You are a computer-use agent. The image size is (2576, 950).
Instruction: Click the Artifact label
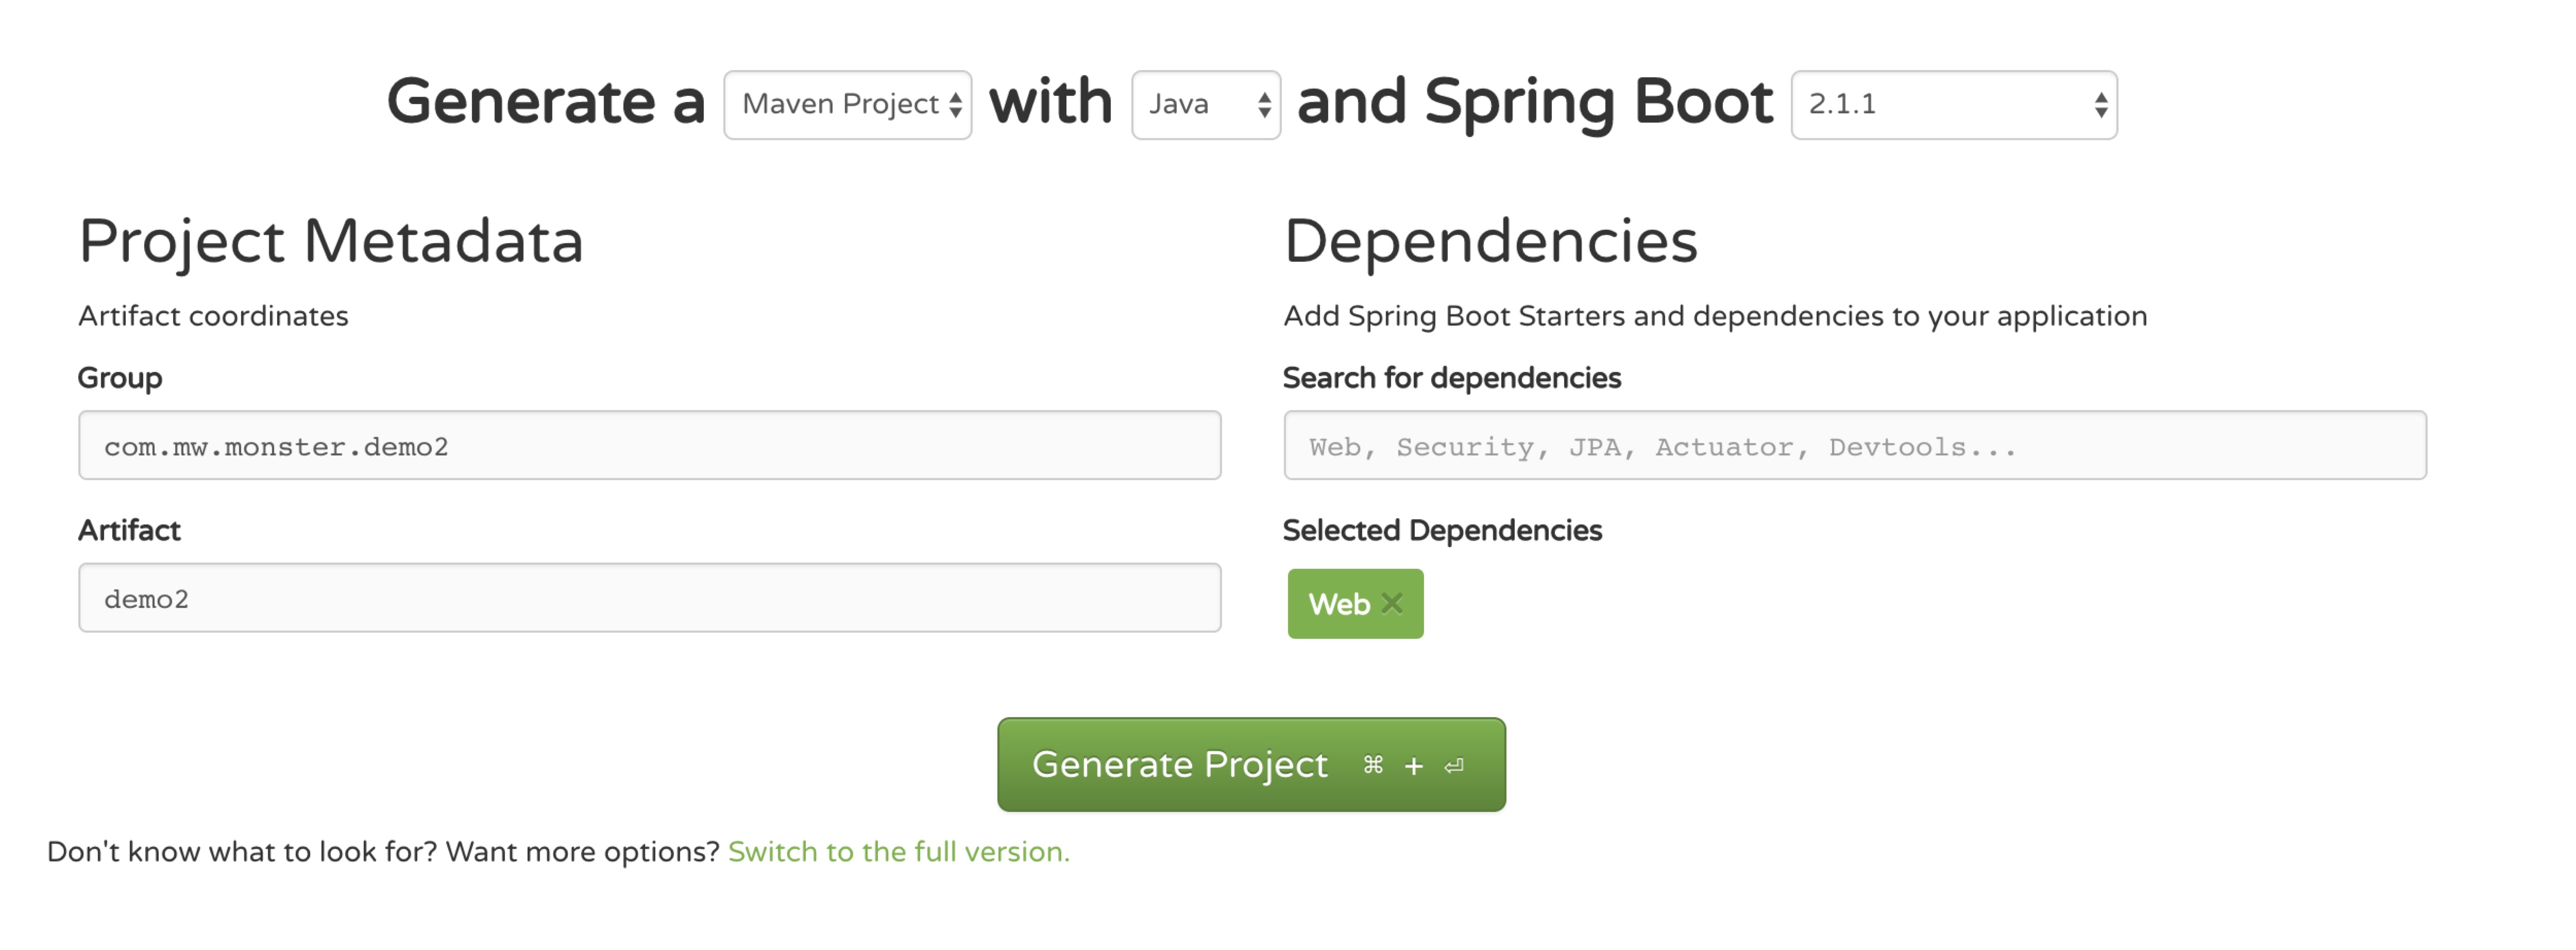[129, 530]
